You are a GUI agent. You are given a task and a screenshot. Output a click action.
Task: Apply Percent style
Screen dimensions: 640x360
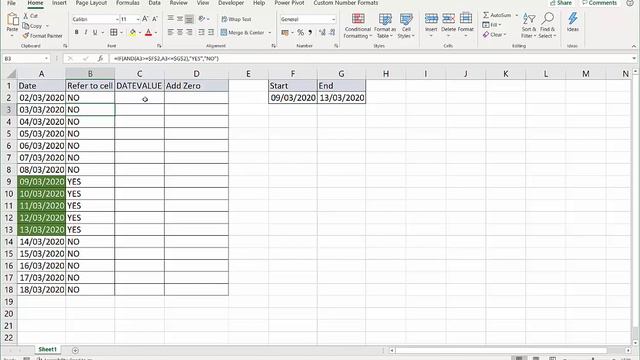pyautogui.click(x=300, y=32)
